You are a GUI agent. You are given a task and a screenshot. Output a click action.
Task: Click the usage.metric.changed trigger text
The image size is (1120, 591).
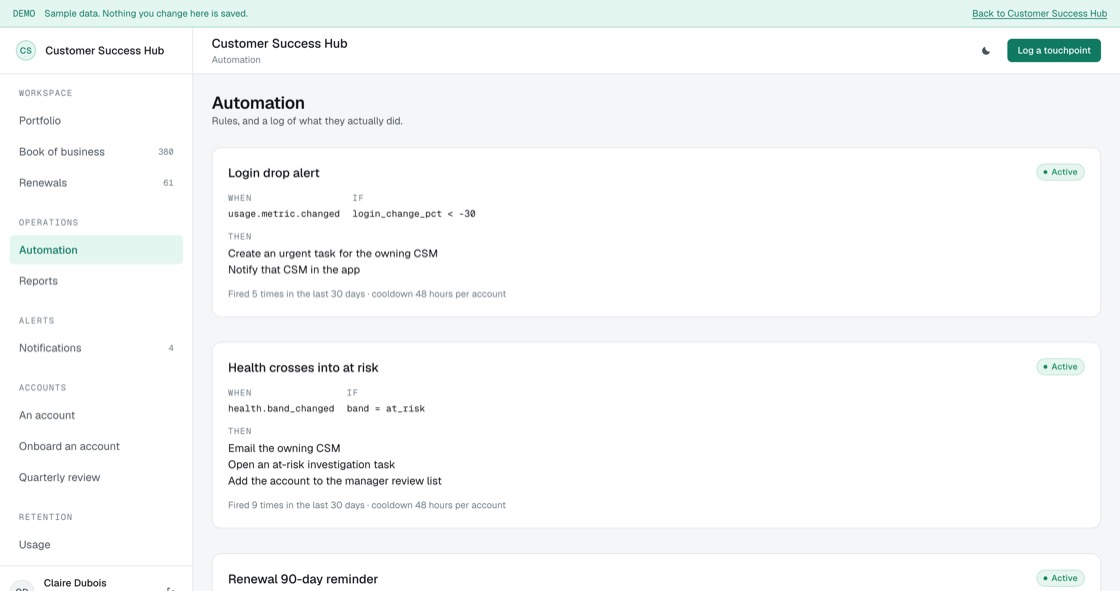[x=284, y=214]
